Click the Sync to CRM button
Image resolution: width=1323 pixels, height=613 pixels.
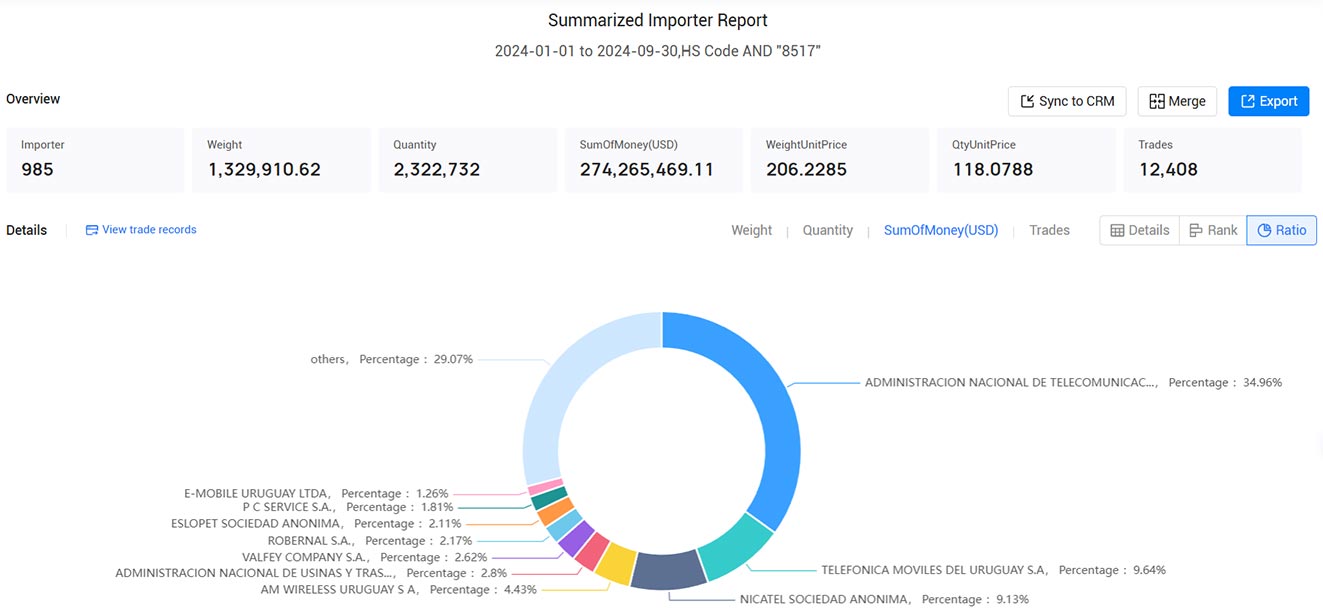pyautogui.click(x=1067, y=101)
